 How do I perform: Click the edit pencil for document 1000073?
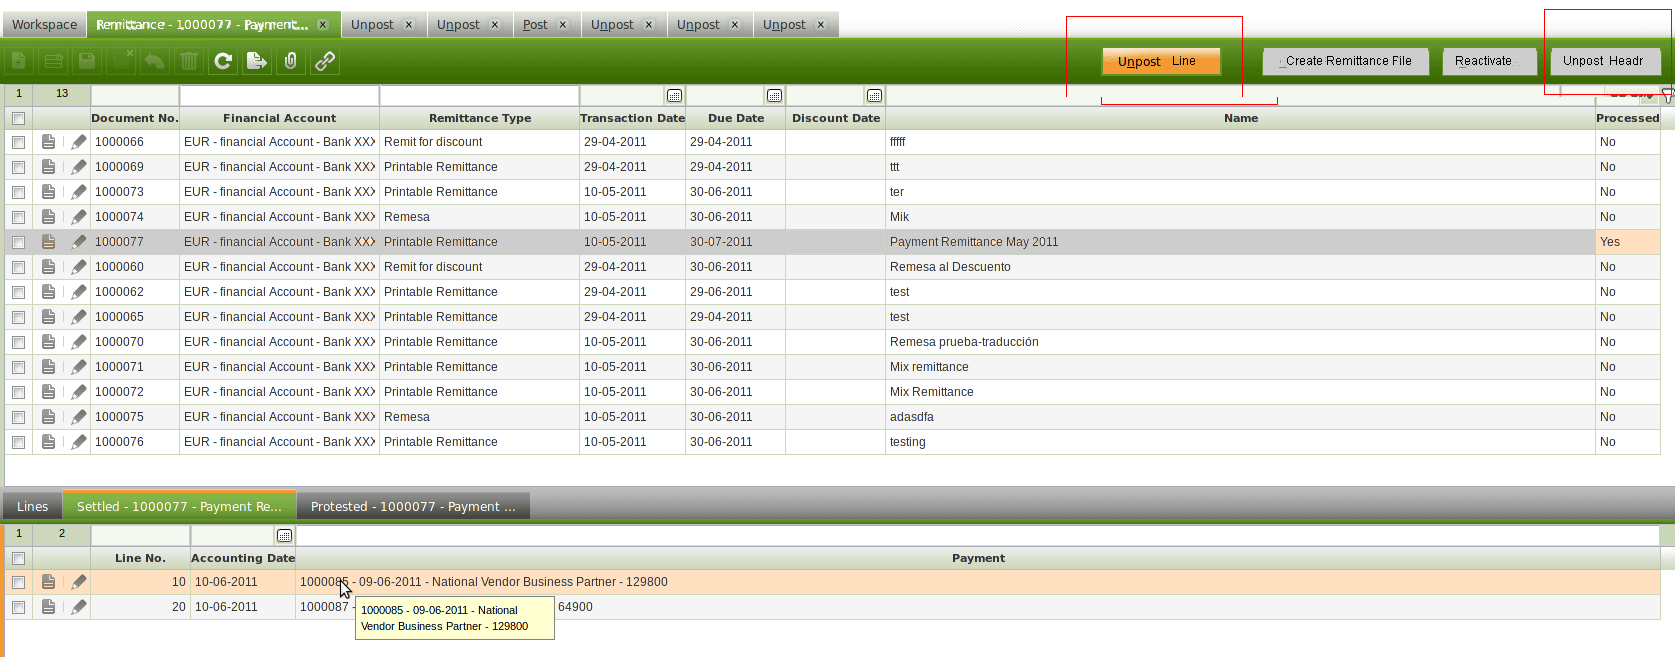[79, 192]
